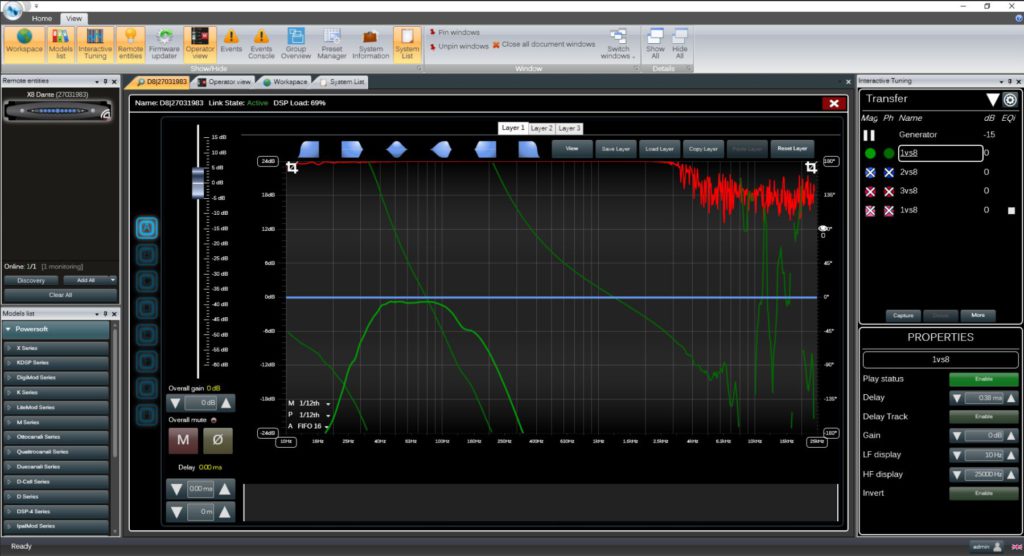Open the Events Console

click(261, 44)
